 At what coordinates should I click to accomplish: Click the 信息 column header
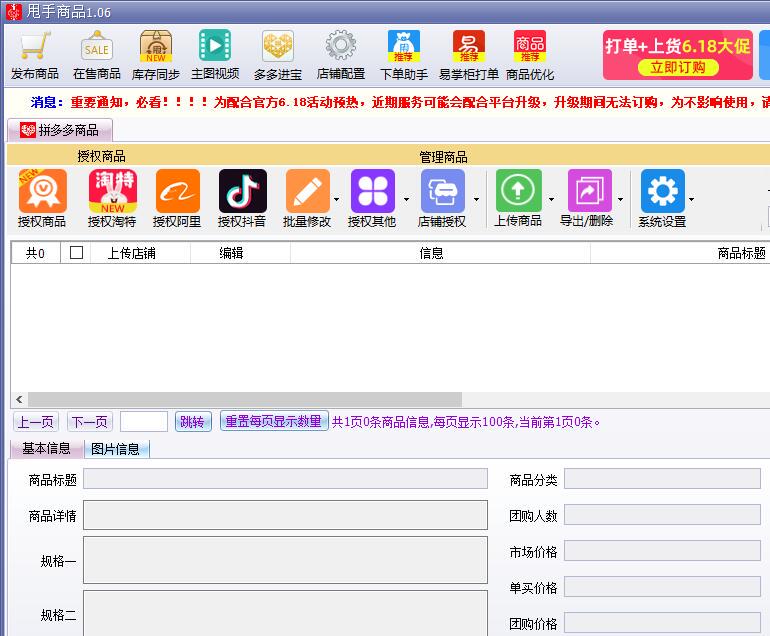pyautogui.click(x=440, y=253)
